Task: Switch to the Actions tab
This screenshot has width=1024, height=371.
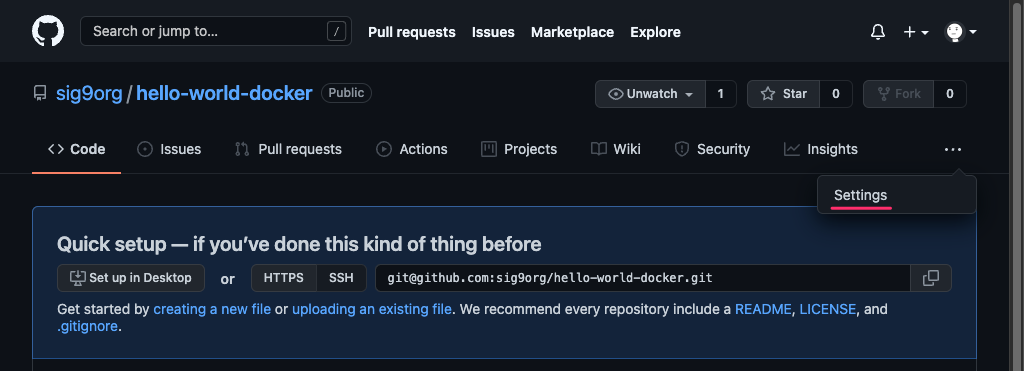Action: pos(411,150)
